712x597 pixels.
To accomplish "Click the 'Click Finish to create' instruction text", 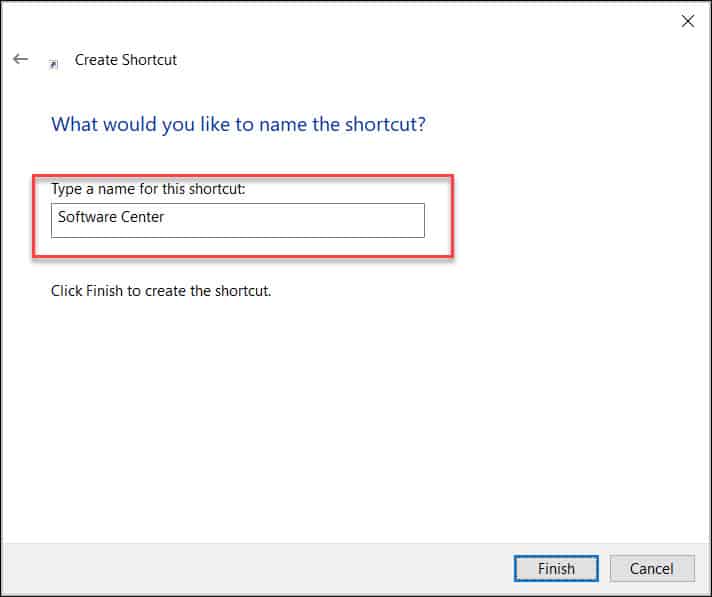I will coord(161,291).
